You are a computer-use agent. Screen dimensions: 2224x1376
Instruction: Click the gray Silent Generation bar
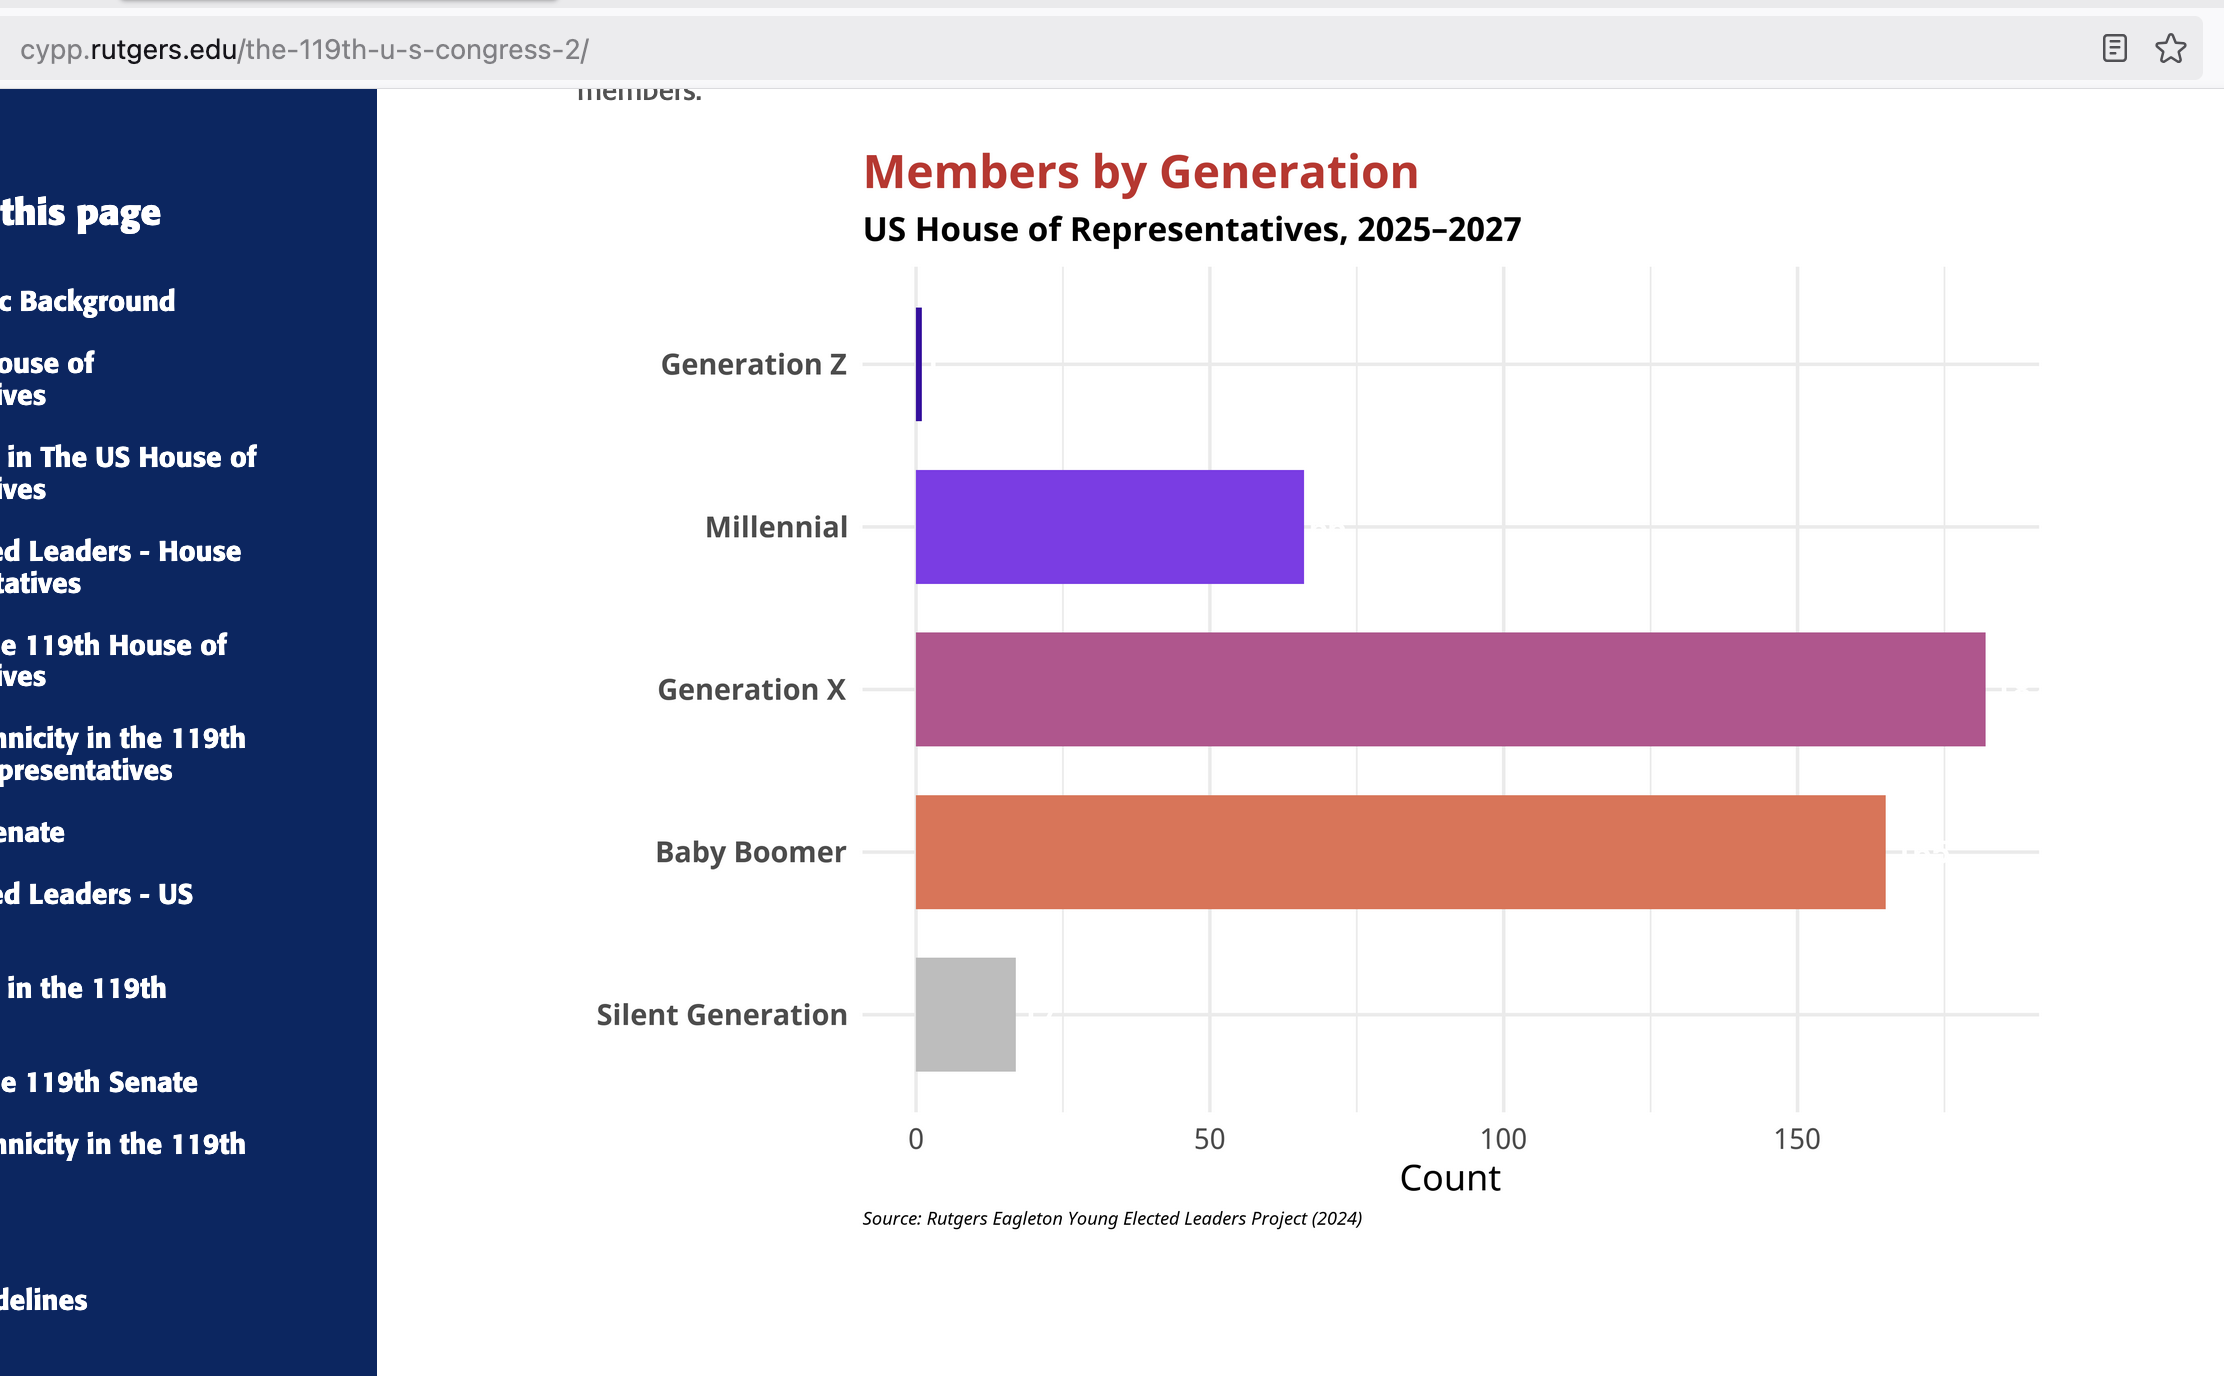[965, 1014]
